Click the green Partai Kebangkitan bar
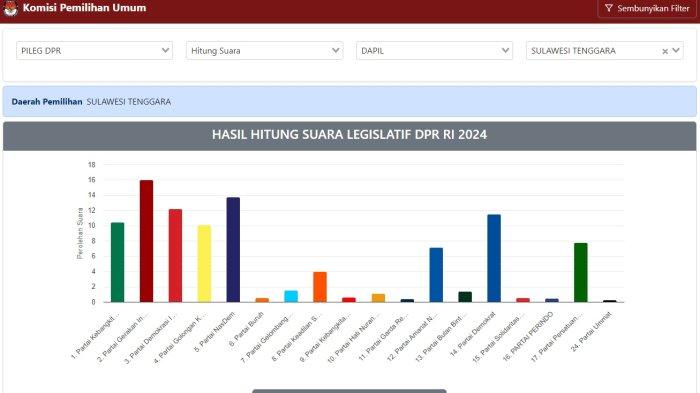This screenshot has width=700, height=393. [x=117, y=262]
